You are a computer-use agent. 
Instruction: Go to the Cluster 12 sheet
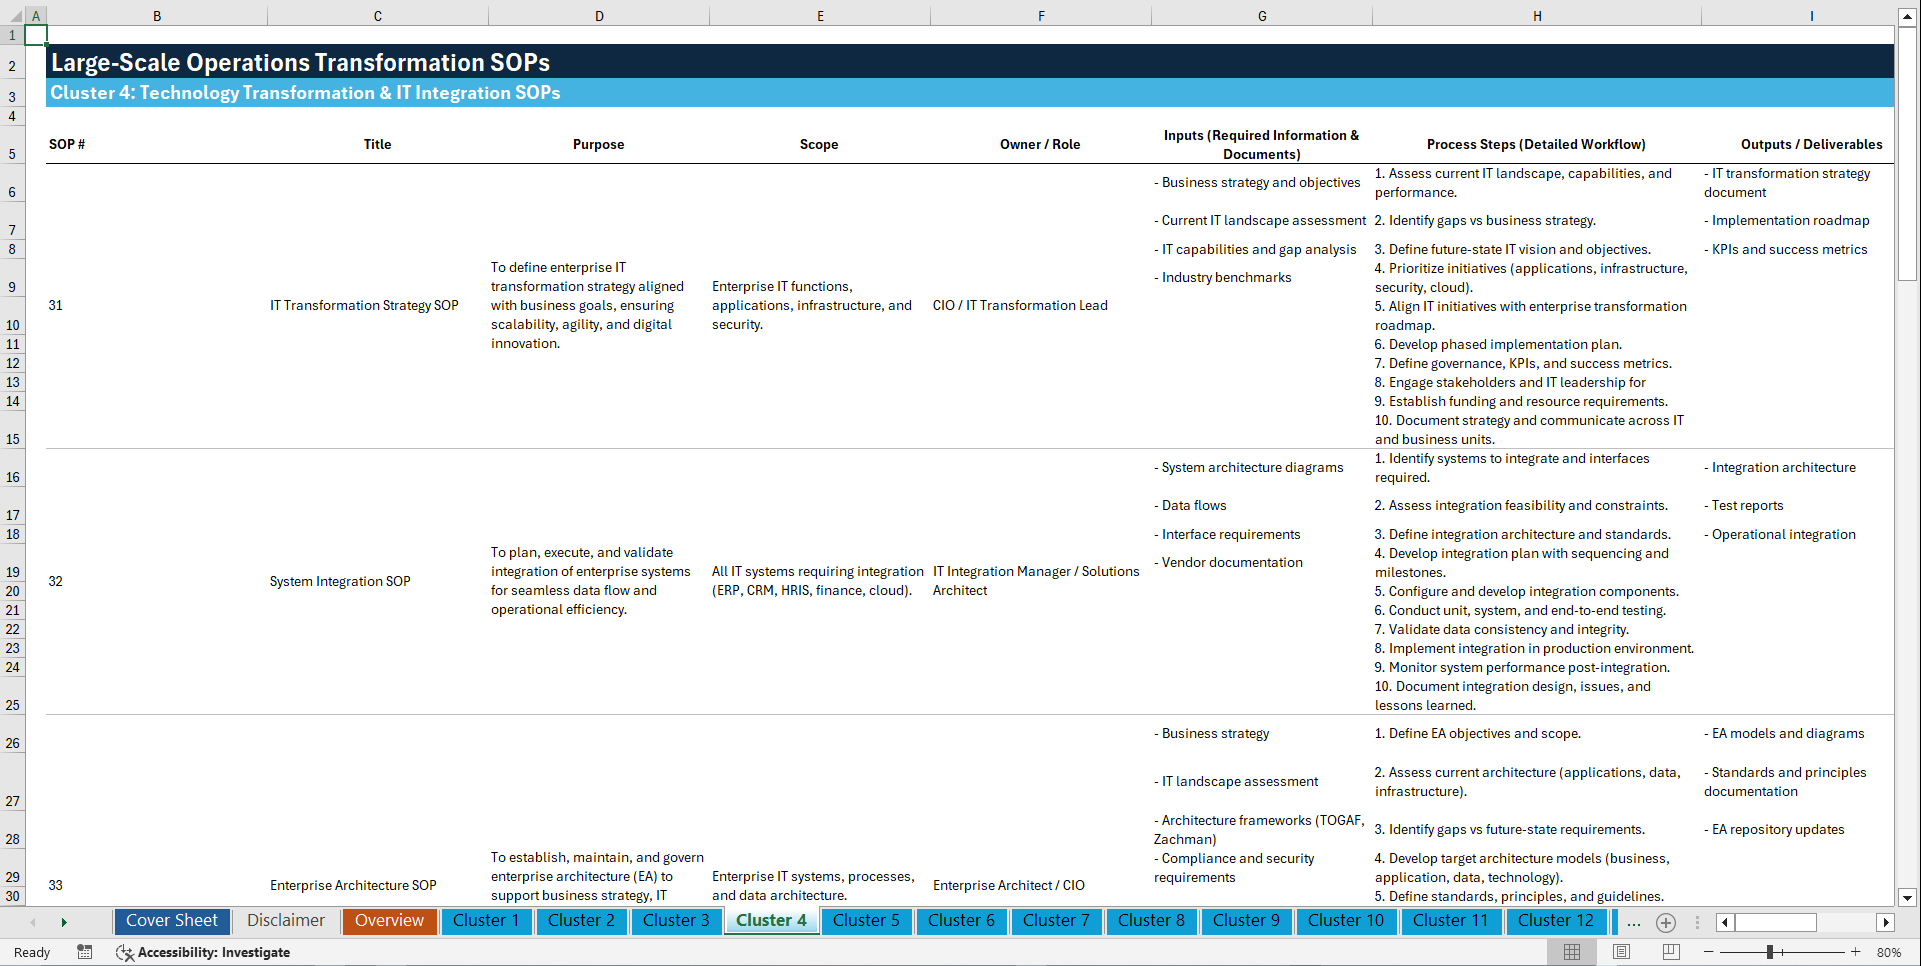(x=1556, y=921)
